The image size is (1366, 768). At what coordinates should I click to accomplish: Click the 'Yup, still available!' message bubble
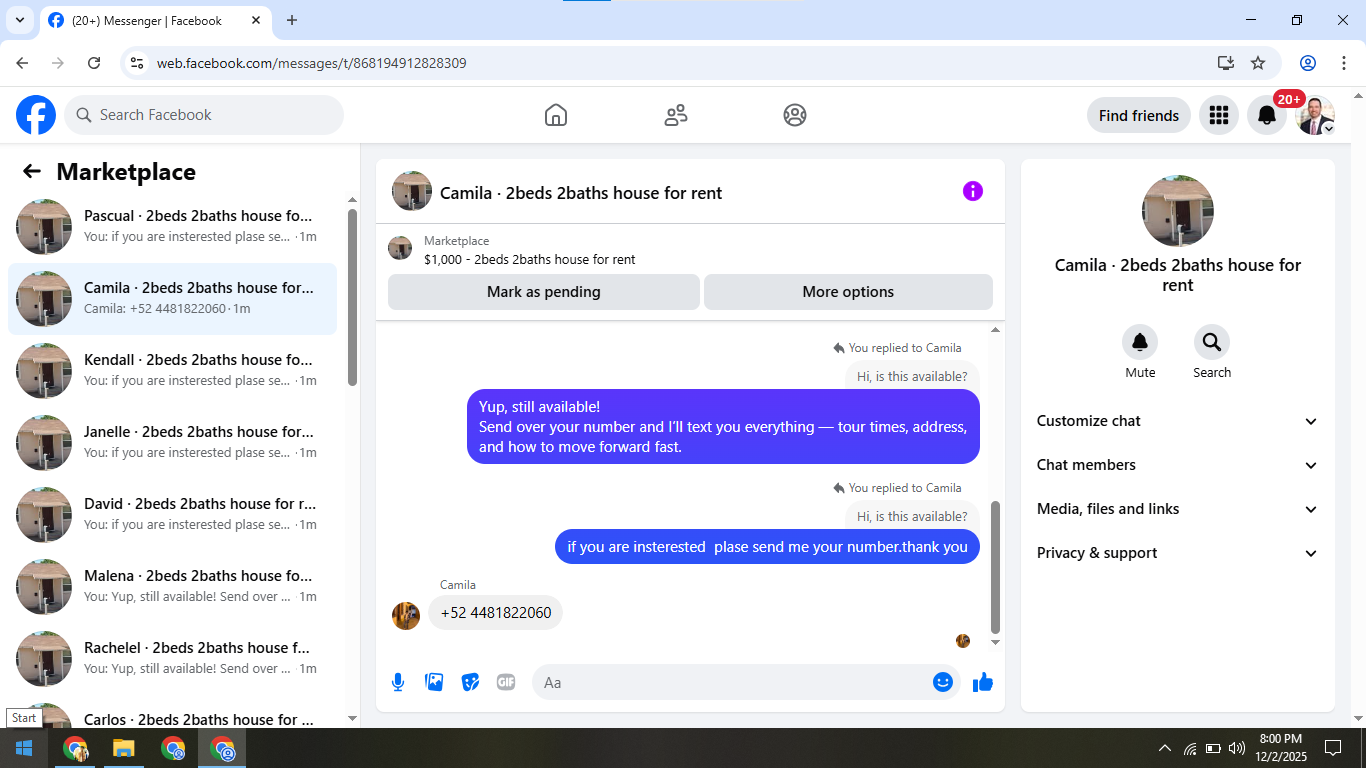(x=723, y=427)
